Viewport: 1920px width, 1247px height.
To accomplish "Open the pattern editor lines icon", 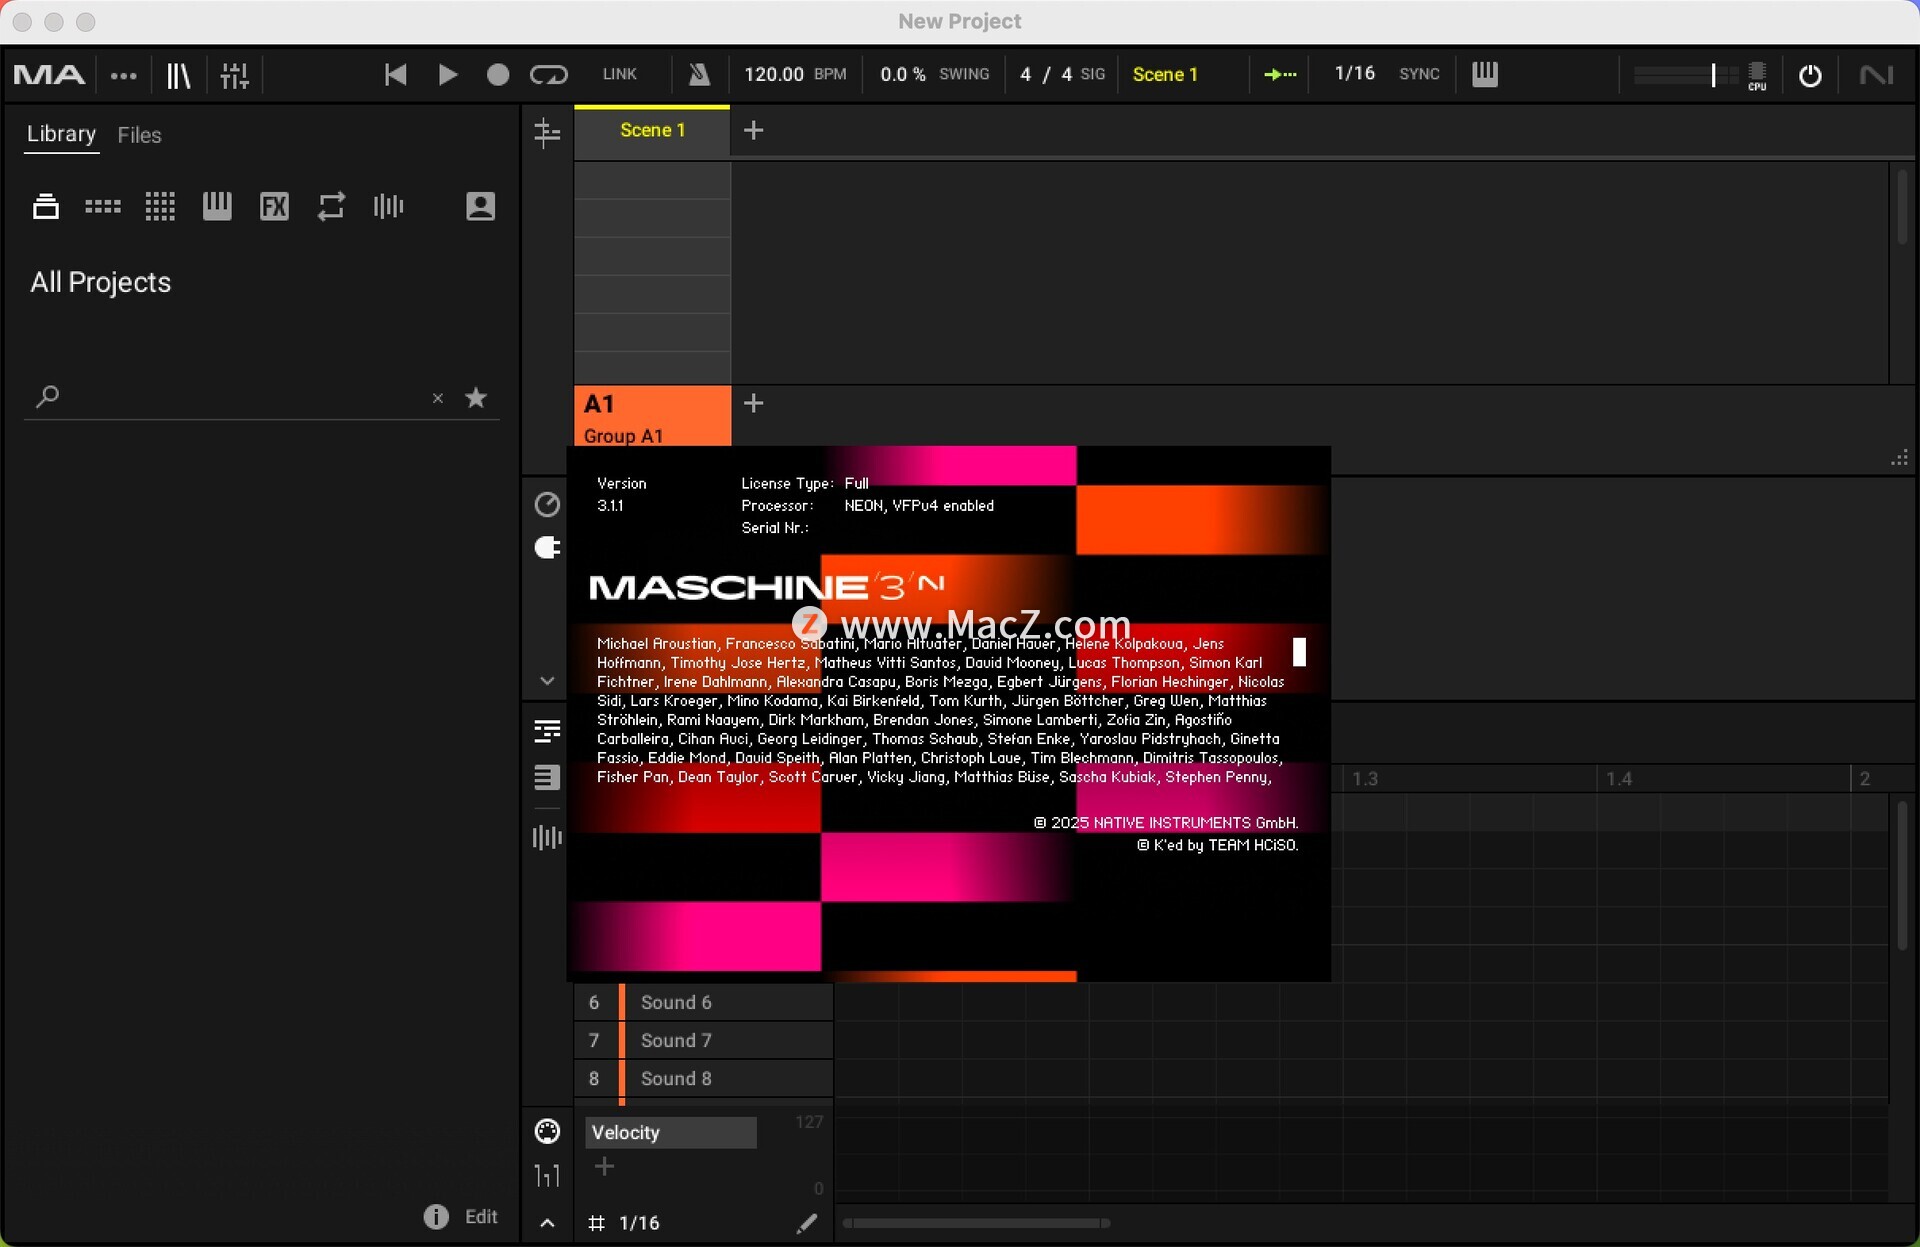I will 547,731.
